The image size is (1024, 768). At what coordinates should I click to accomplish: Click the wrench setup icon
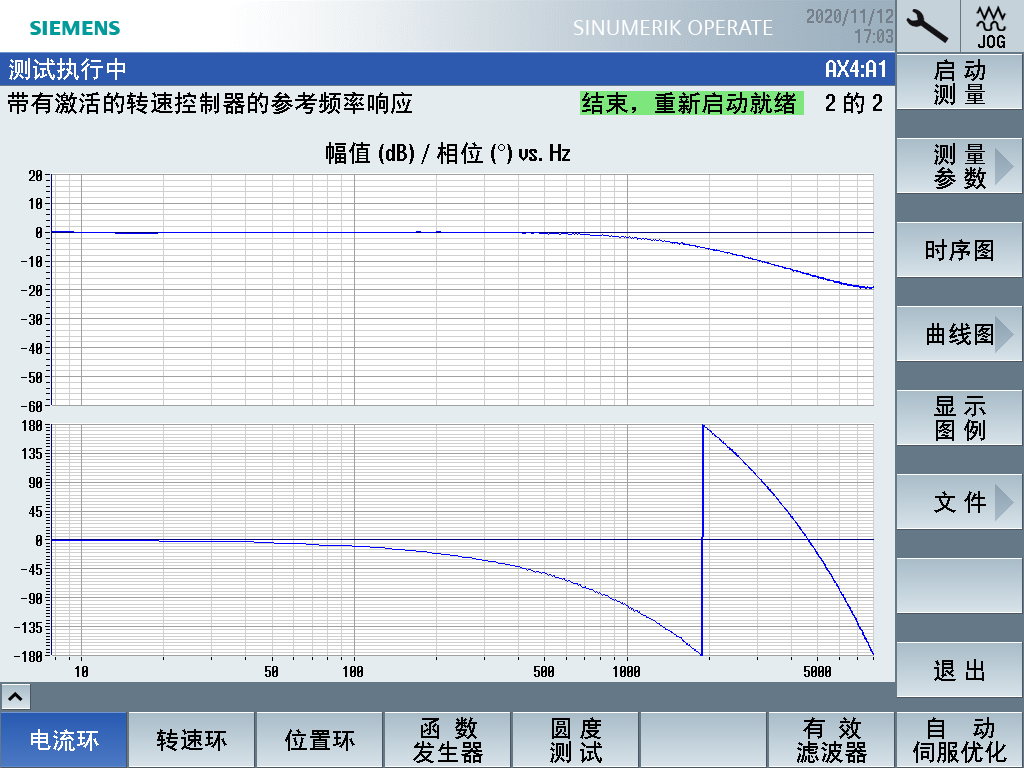click(x=928, y=25)
